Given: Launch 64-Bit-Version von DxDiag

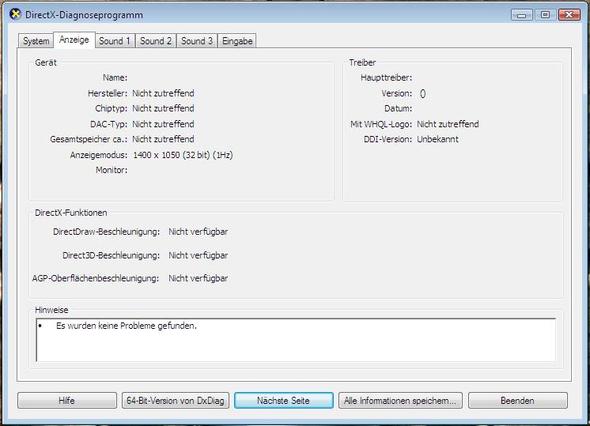Looking at the screenshot, I should [x=175, y=401].
